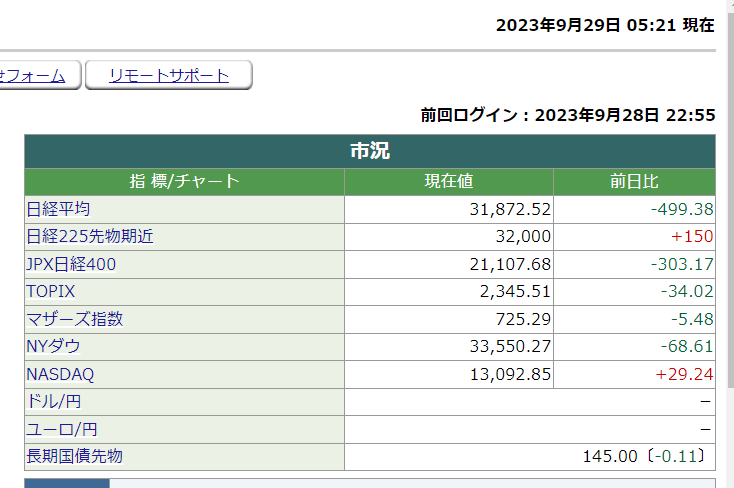
Task: Select the JPX日経400 index link
Action: 71,265
